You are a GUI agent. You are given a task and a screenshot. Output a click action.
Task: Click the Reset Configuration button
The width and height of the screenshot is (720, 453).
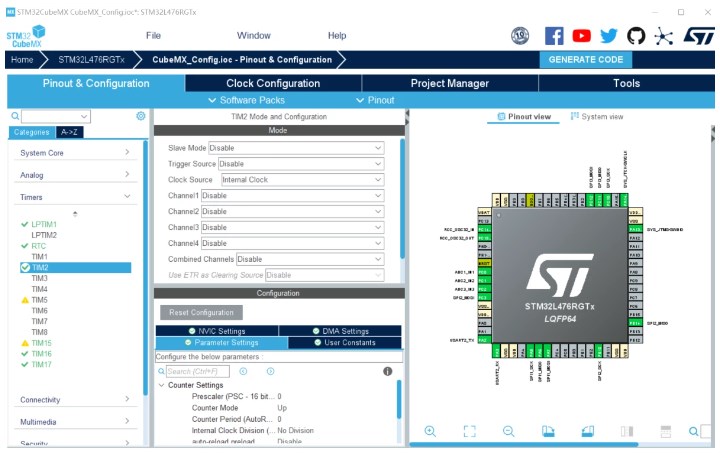click(200, 312)
